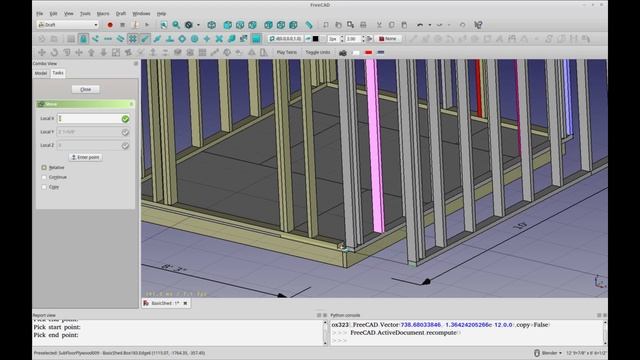Click the print icon in toolbar

363,25
